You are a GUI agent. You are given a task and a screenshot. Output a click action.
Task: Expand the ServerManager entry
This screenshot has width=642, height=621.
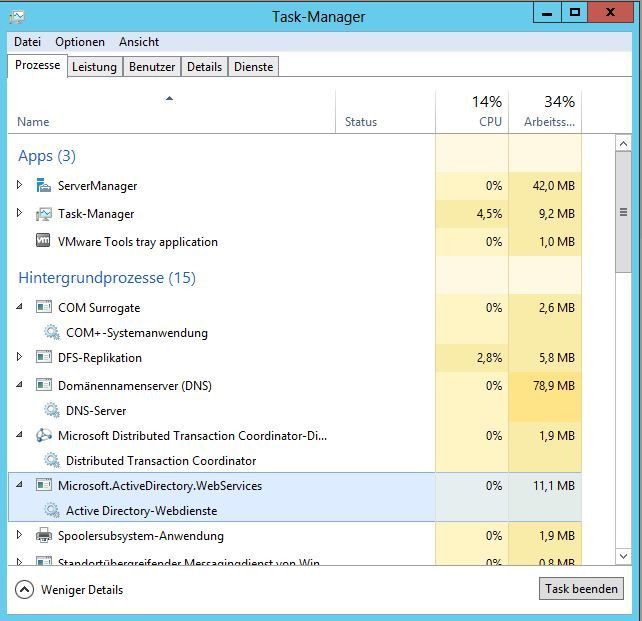(x=19, y=185)
